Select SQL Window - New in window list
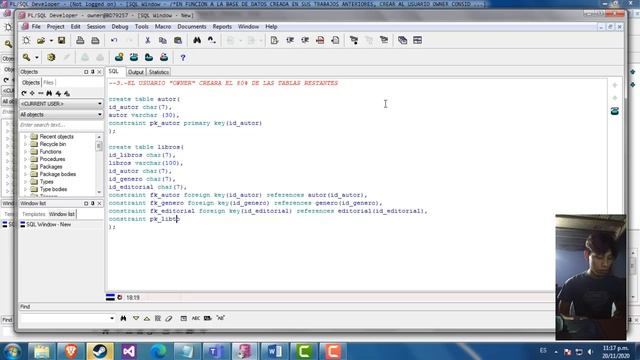Screen dimensions: 640x360 click(46, 224)
